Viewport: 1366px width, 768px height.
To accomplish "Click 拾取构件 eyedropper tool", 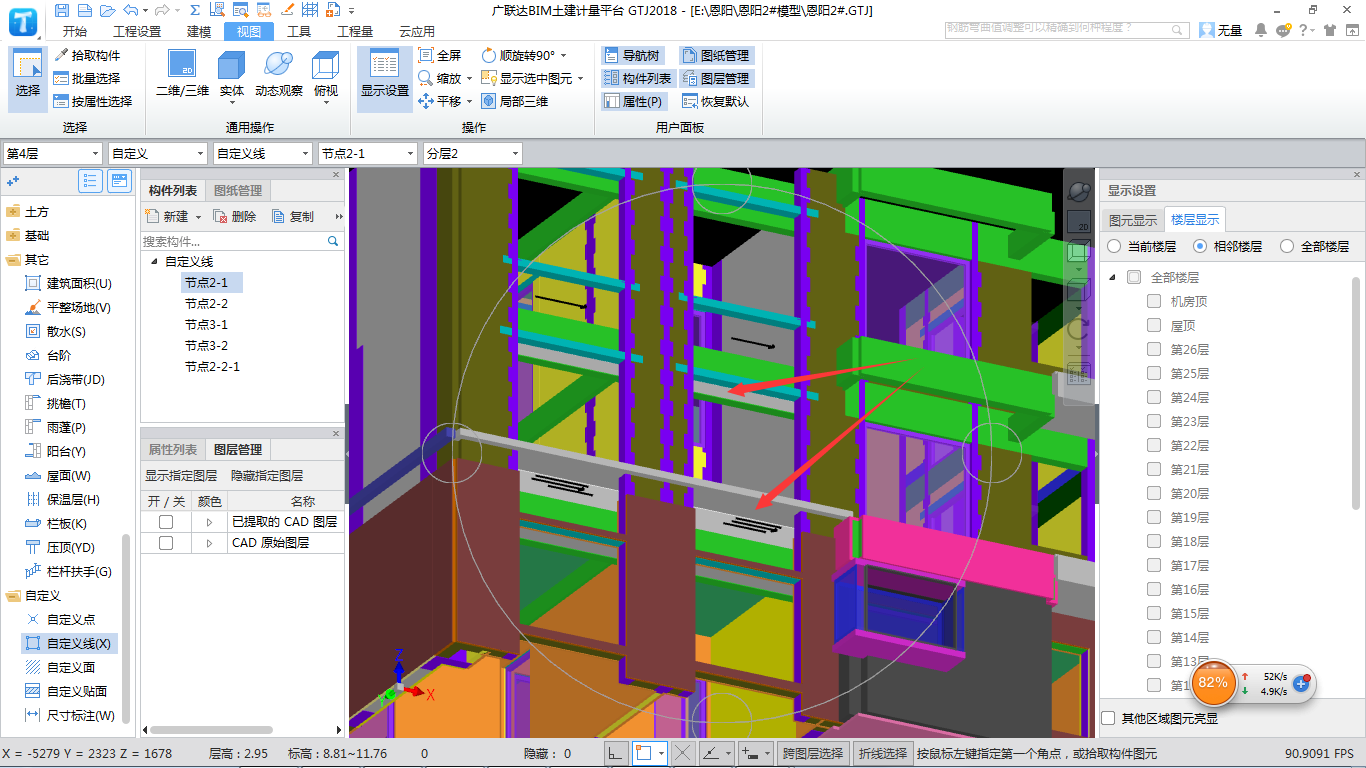I will tap(87, 55).
